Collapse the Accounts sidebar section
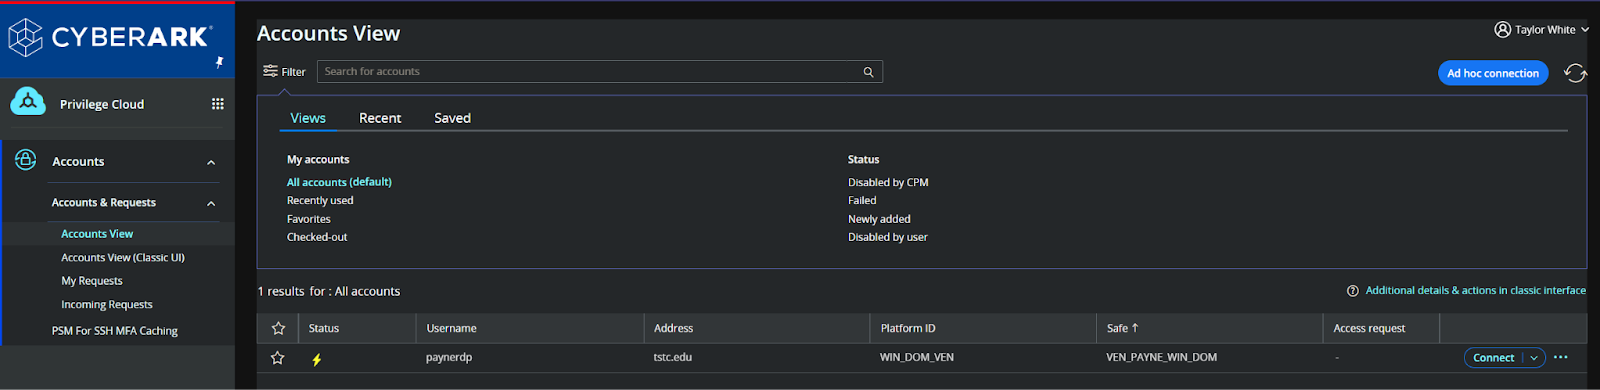Image resolution: width=1600 pixels, height=390 pixels. (211, 162)
